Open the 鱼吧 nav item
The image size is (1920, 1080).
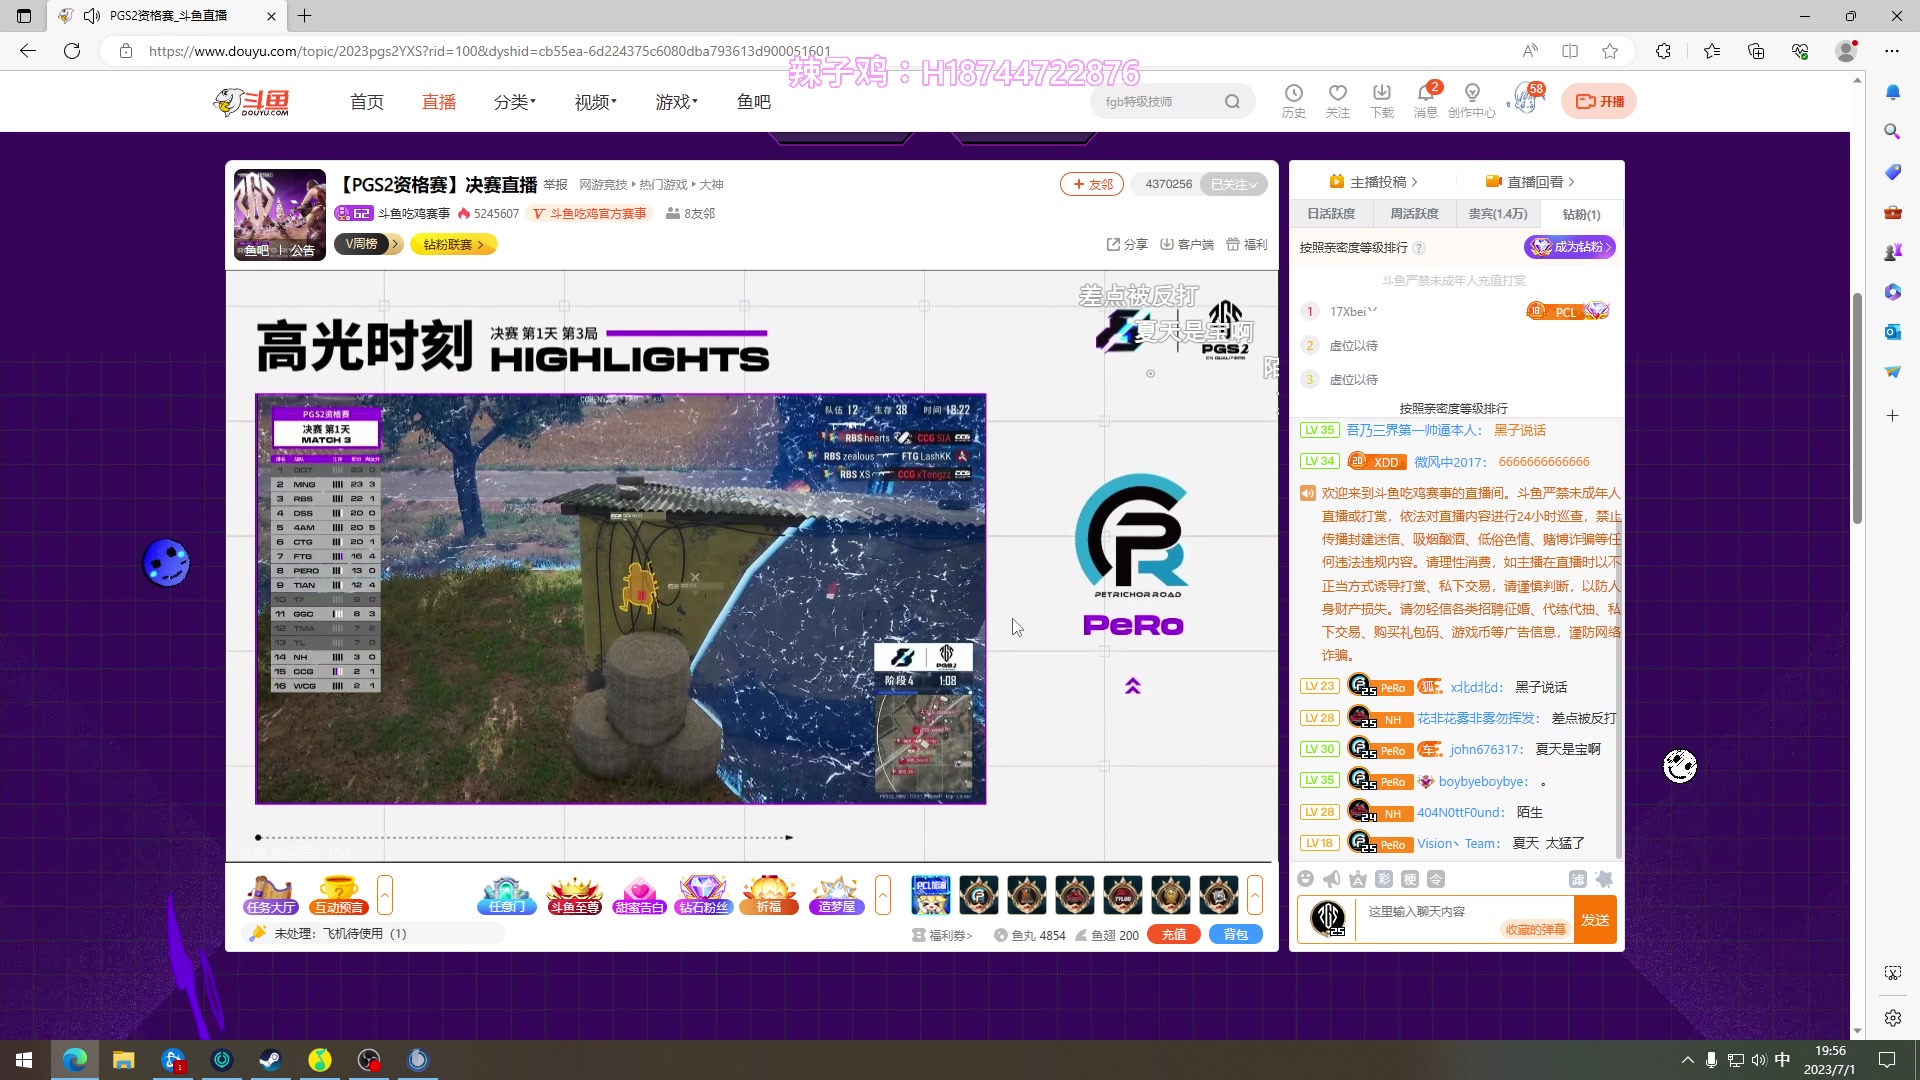(754, 102)
